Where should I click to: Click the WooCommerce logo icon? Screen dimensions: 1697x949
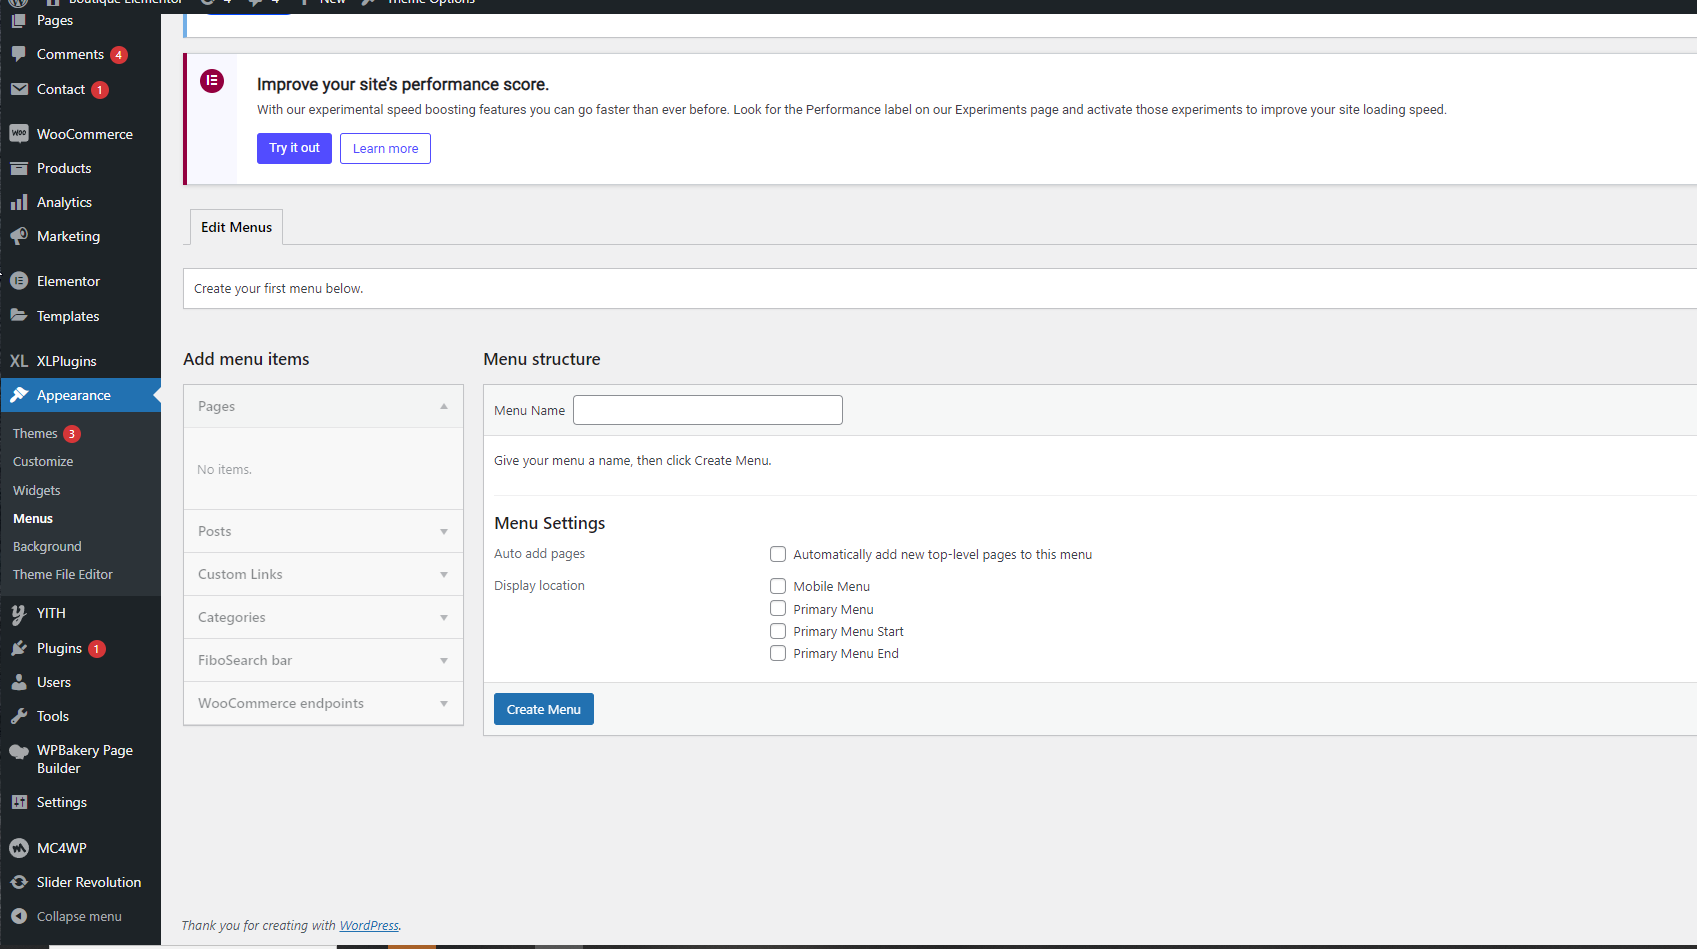pos(19,133)
